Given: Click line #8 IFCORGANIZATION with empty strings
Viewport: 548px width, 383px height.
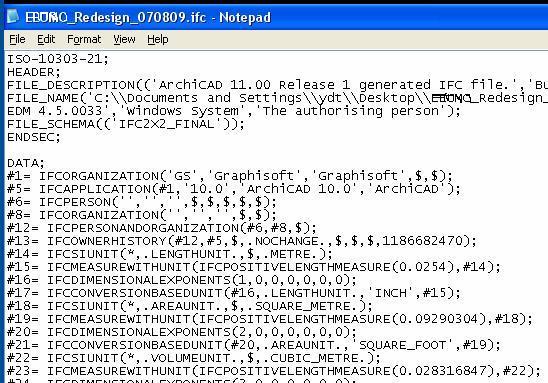Looking at the screenshot, I should (x=142, y=215).
